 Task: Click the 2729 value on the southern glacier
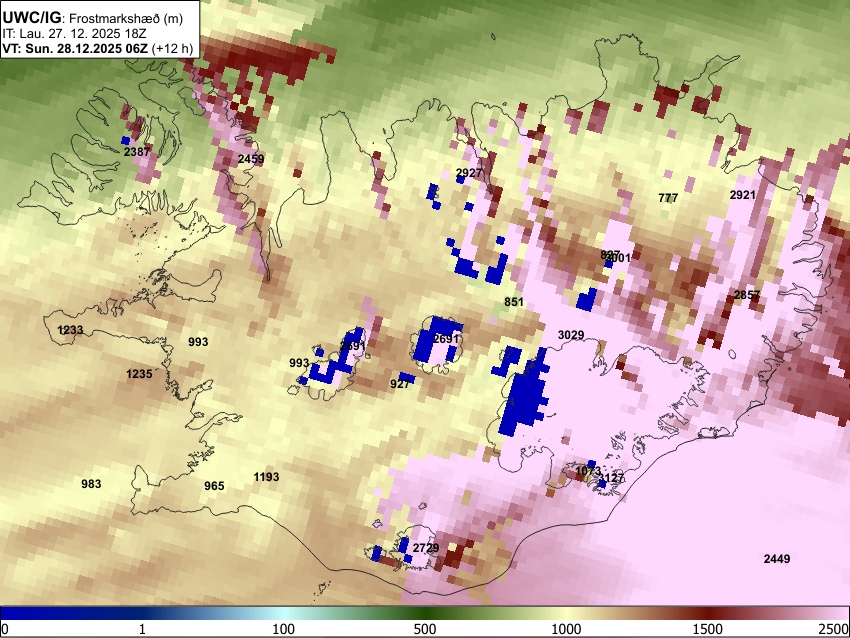[x=426, y=547]
